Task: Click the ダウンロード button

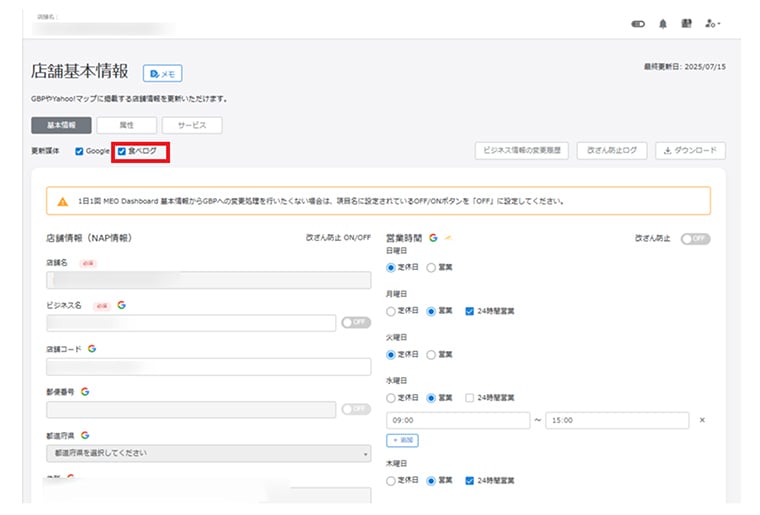Action: [690, 151]
